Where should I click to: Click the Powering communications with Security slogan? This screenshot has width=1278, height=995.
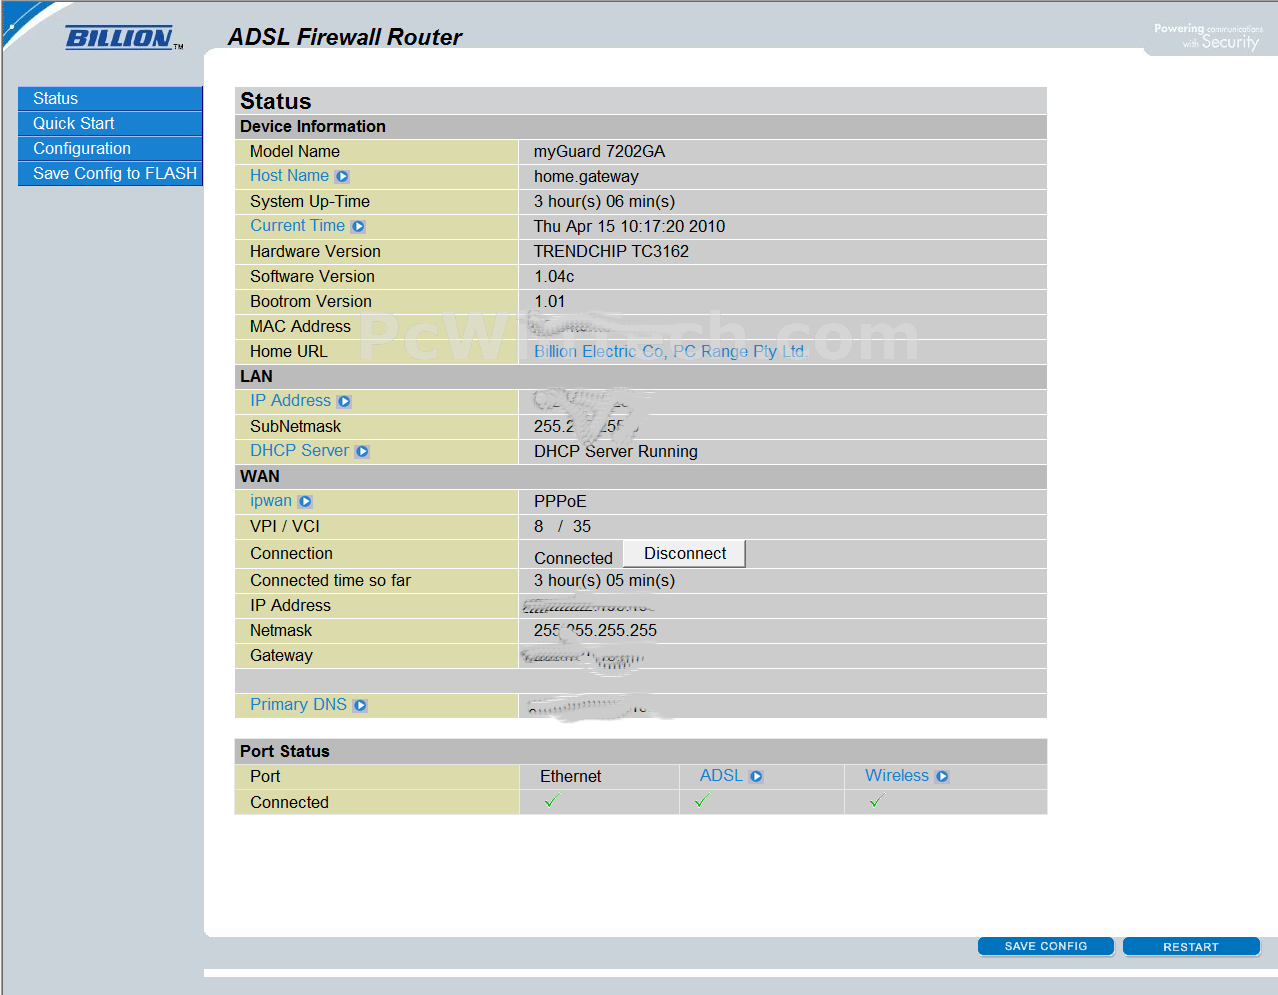[x=1208, y=36]
